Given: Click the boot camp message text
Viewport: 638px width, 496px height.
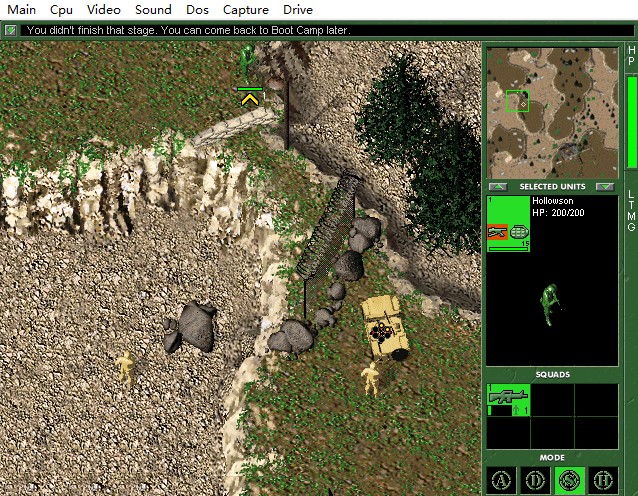Looking at the screenshot, I should pos(188,30).
